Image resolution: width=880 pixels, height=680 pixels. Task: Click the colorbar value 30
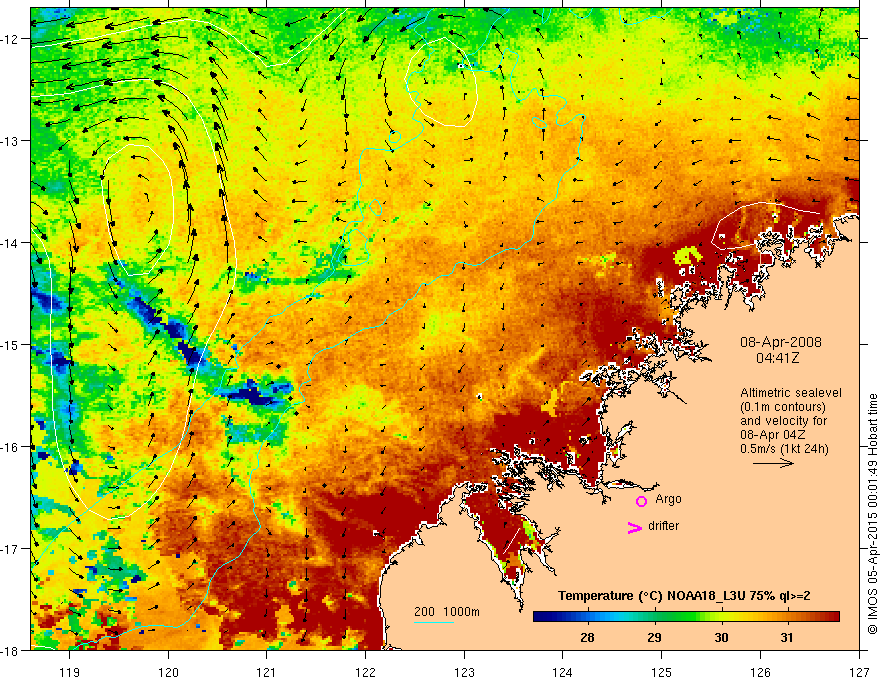(x=721, y=637)
